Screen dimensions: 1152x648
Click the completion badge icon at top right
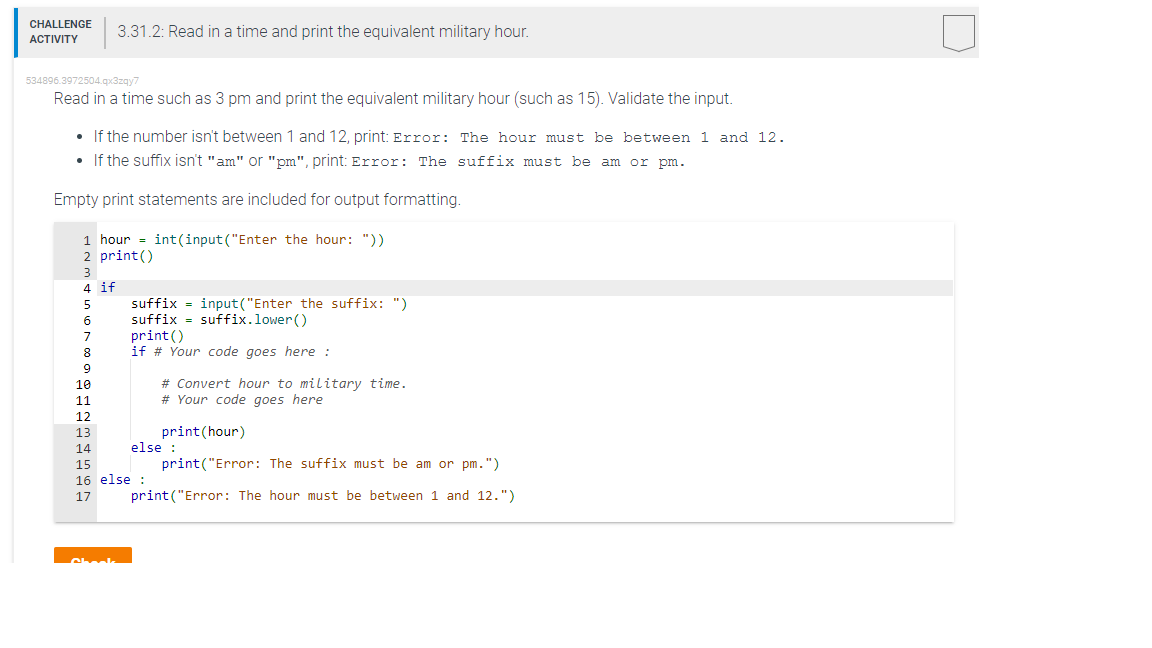[958, 32]
